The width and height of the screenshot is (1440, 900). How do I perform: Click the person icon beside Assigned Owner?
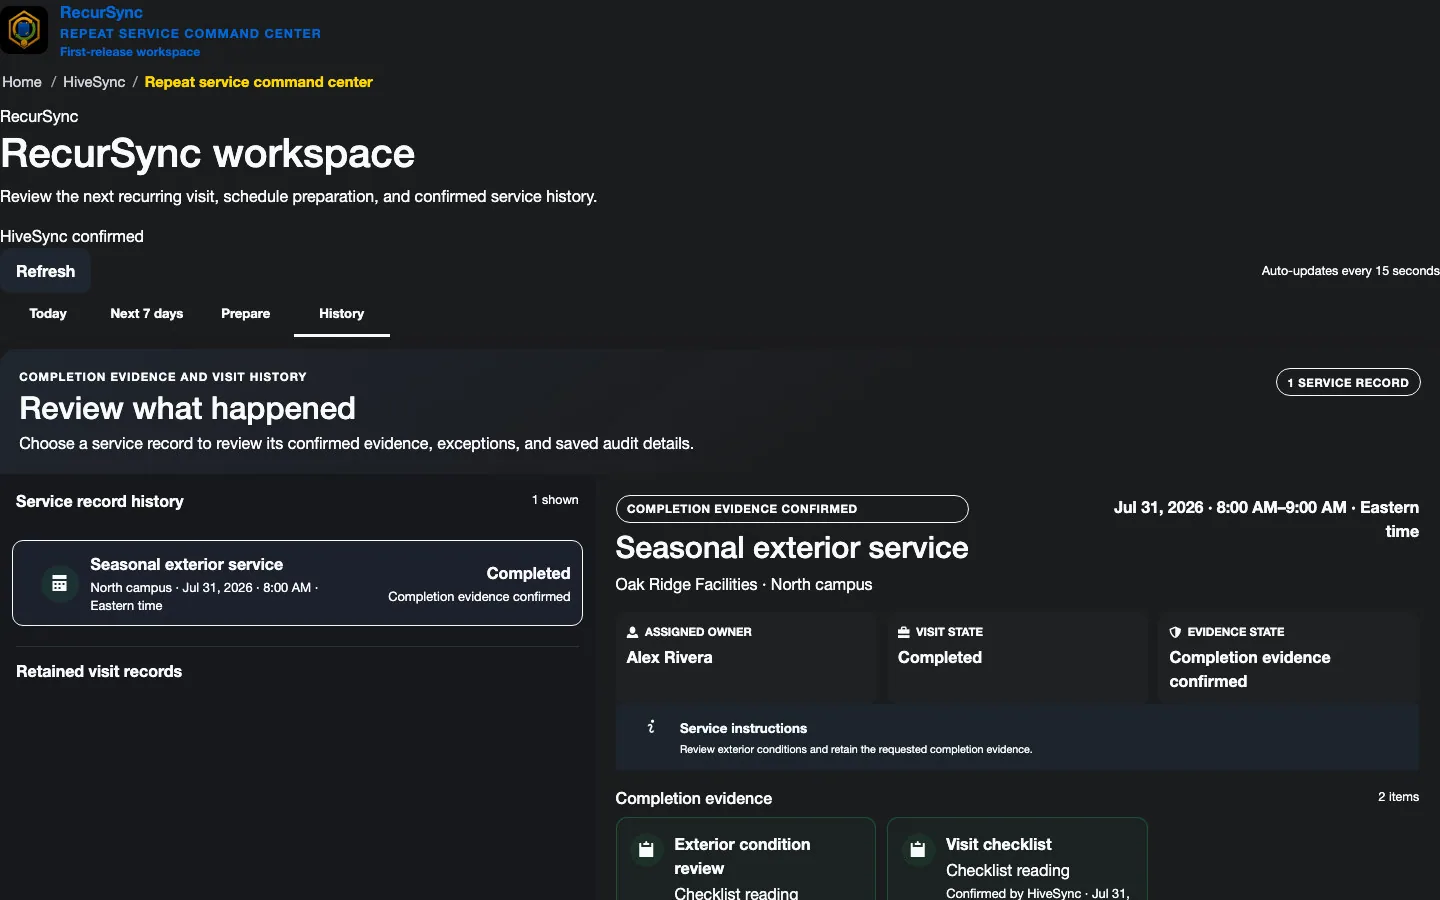click(632, 632)
